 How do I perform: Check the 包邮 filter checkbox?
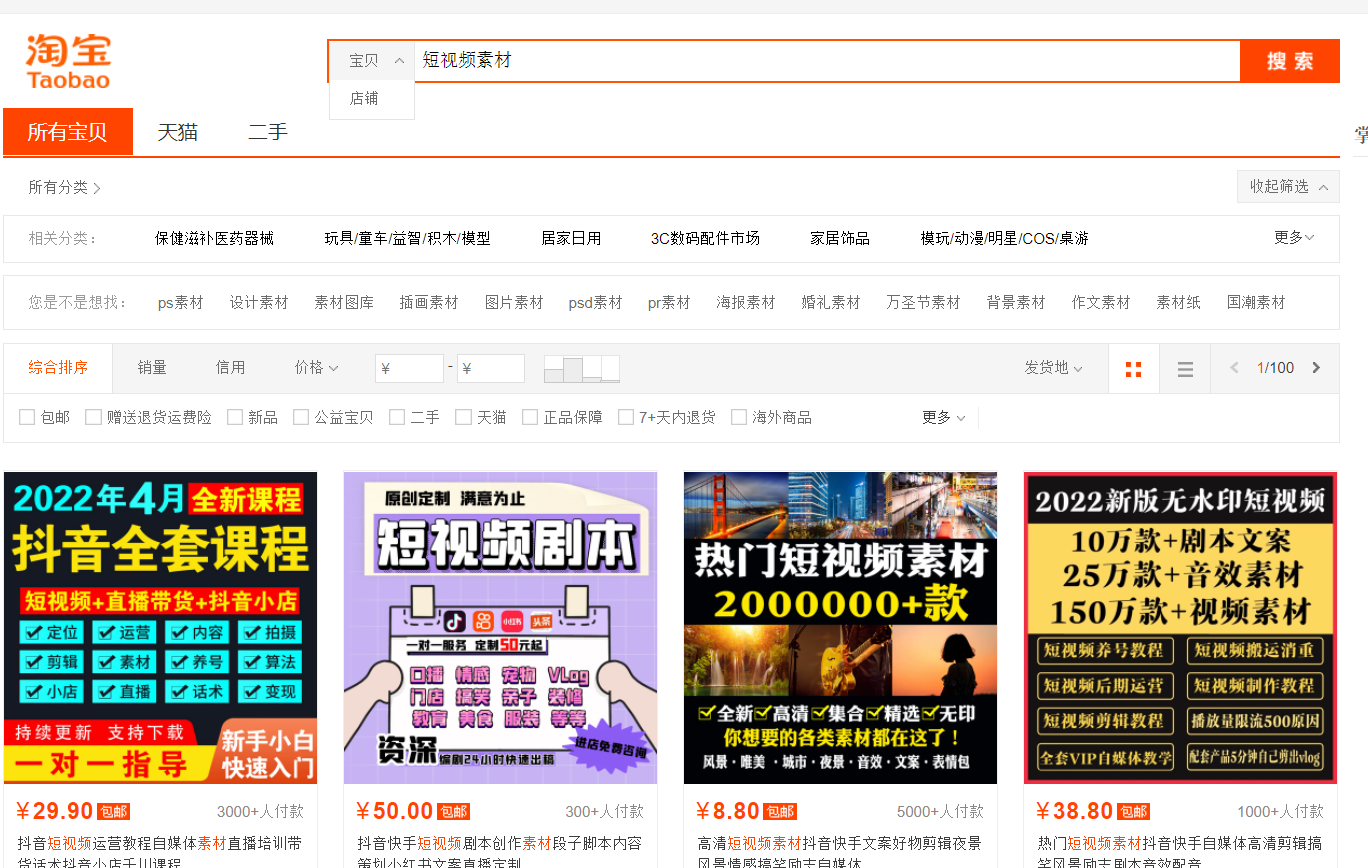click(x=27, y=417)
